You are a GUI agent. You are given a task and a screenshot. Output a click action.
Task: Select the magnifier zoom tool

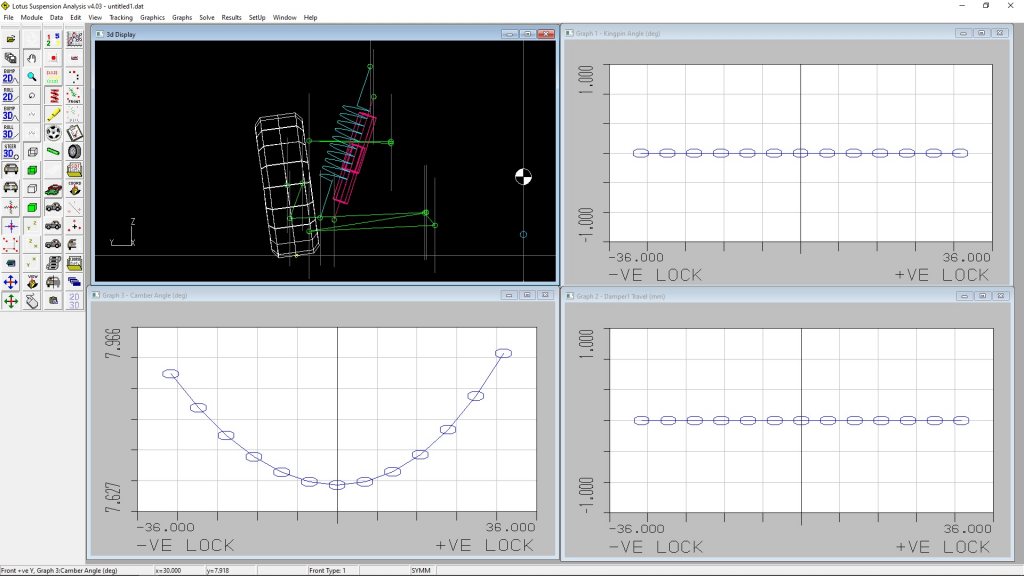(x=31, y=76)
